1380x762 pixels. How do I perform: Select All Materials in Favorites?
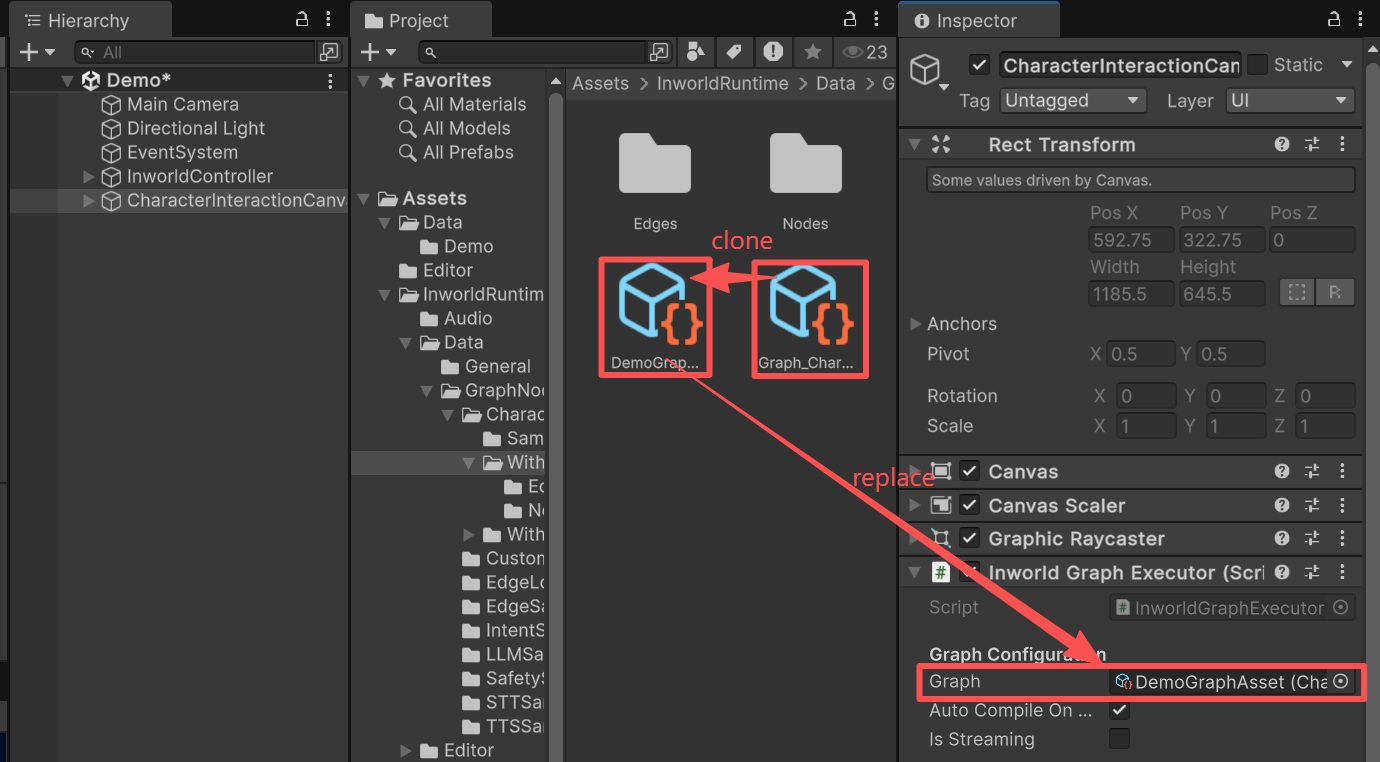click(474, 105)
